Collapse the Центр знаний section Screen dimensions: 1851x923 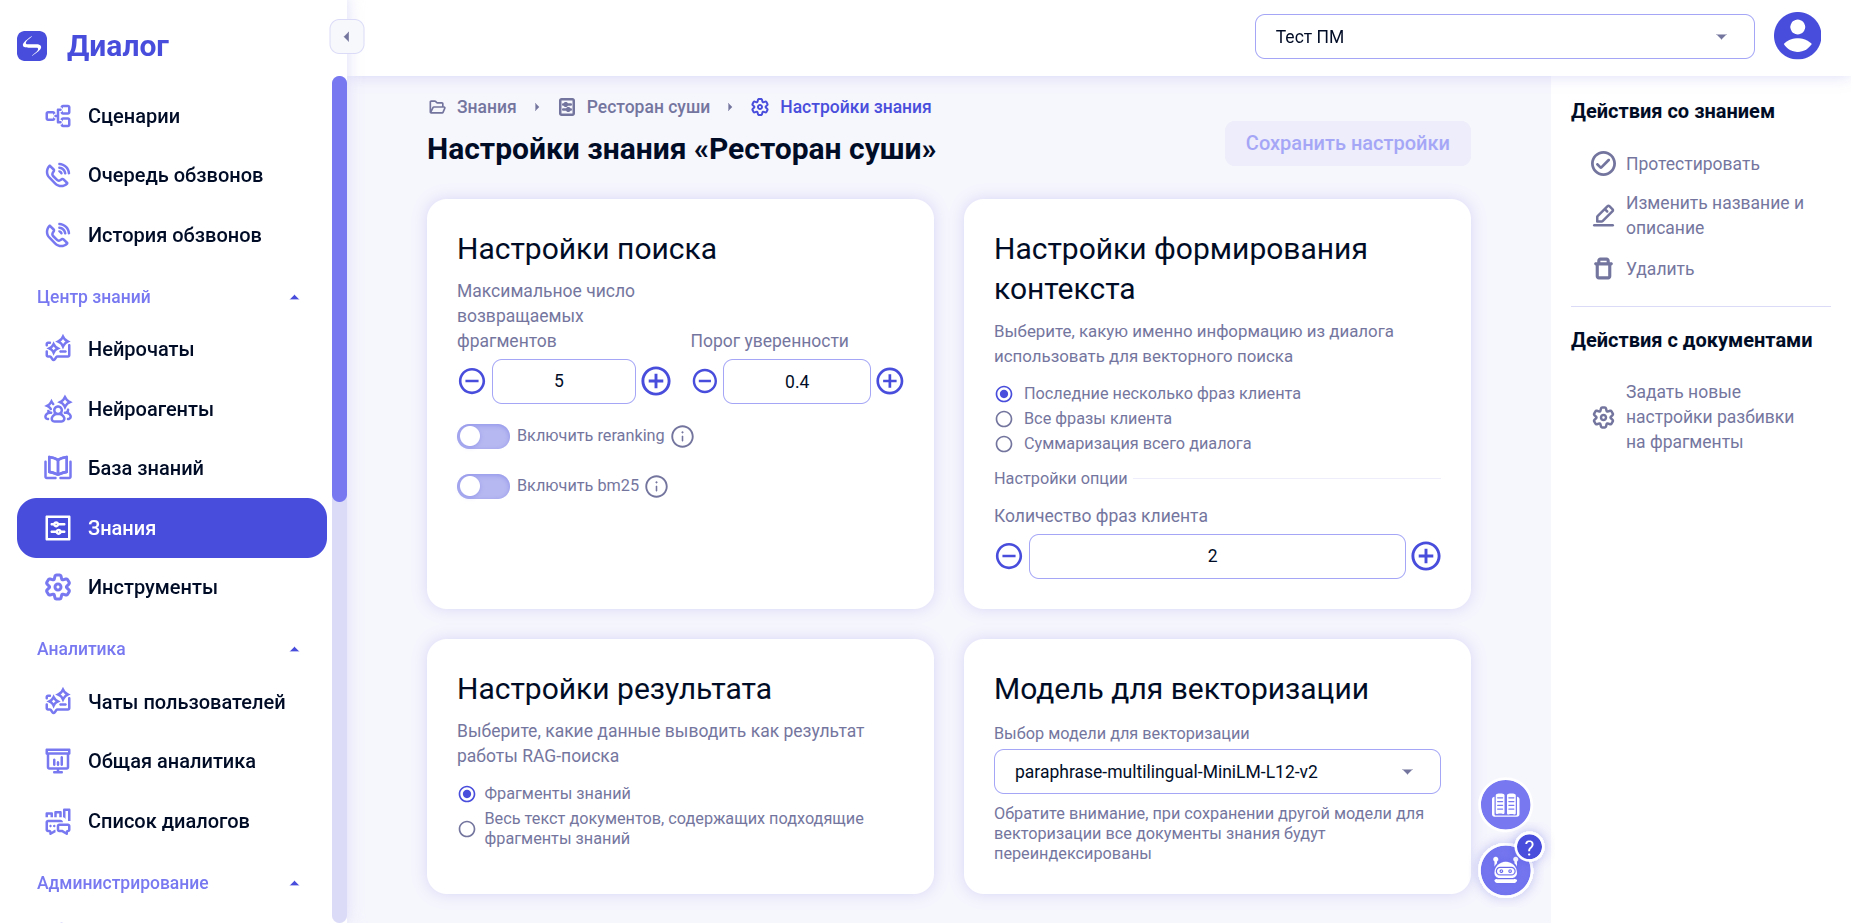[x=294, y=297]
